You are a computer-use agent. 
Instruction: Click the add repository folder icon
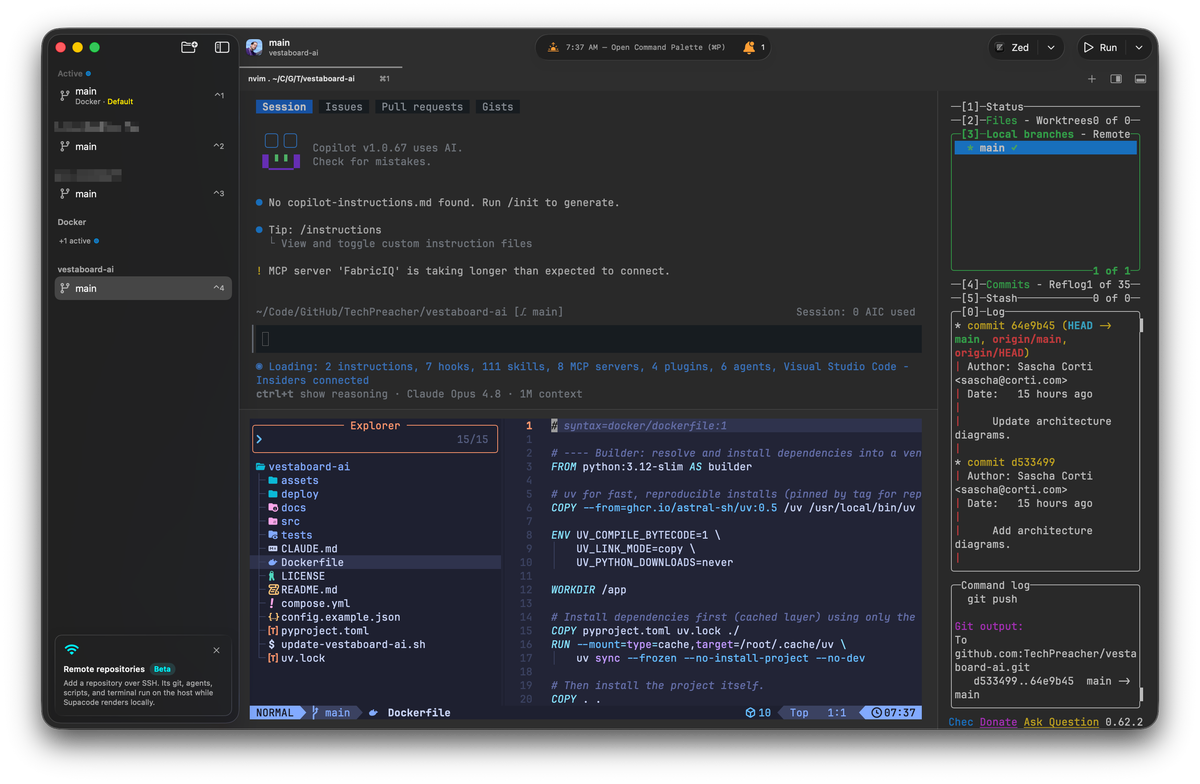point(189,47)
